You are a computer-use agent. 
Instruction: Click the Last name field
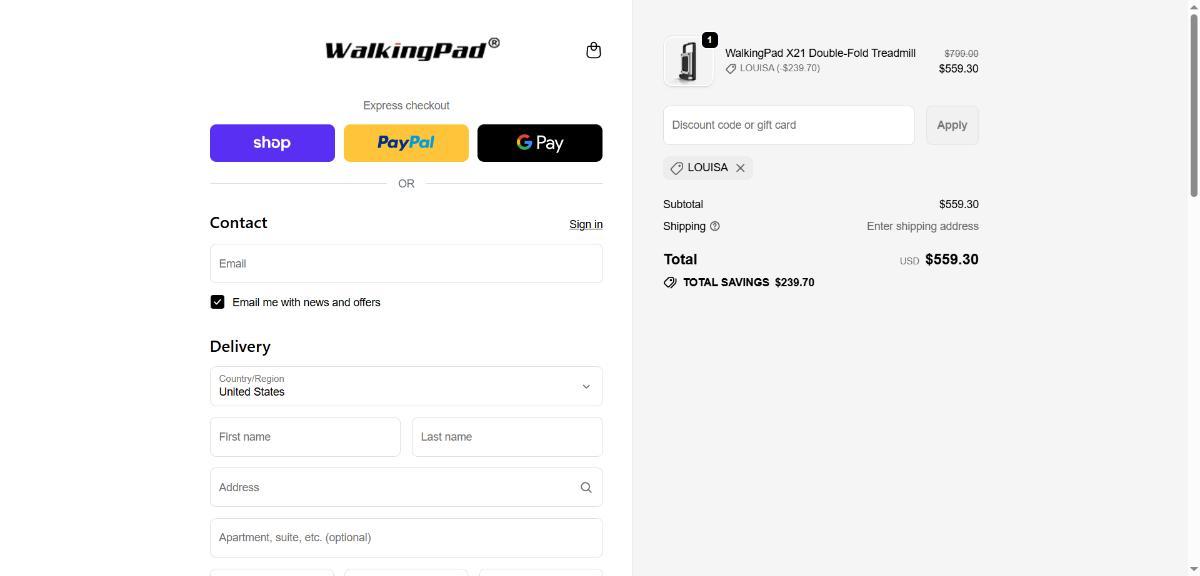point(507,437)
